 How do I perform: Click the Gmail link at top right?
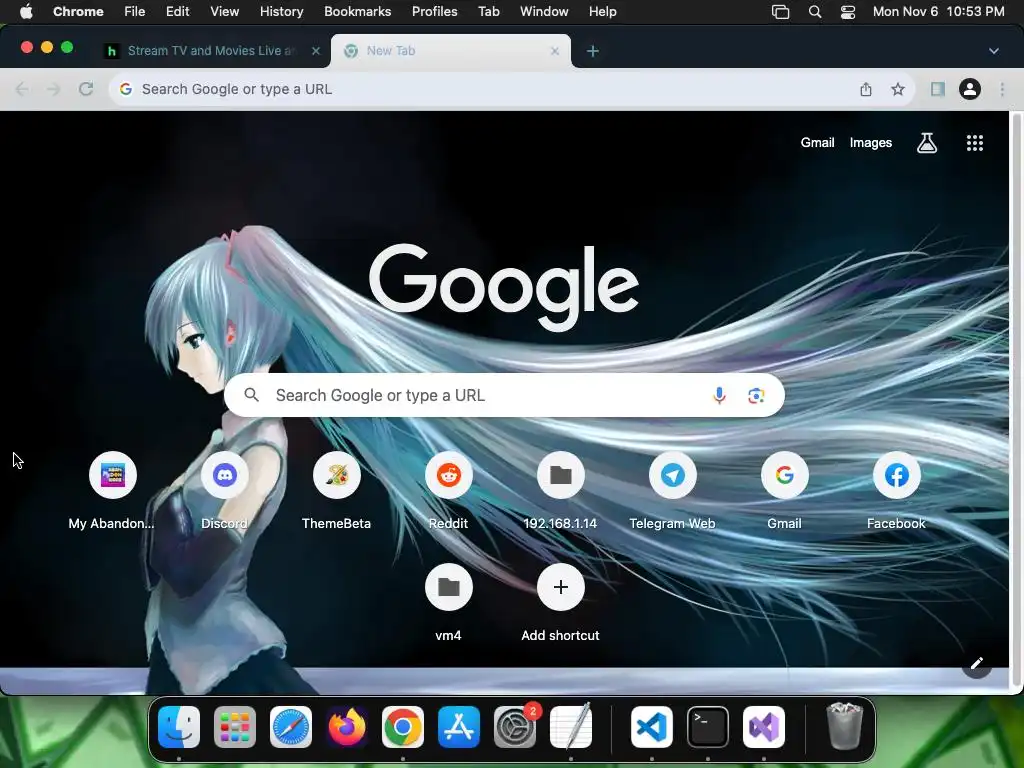817,142
